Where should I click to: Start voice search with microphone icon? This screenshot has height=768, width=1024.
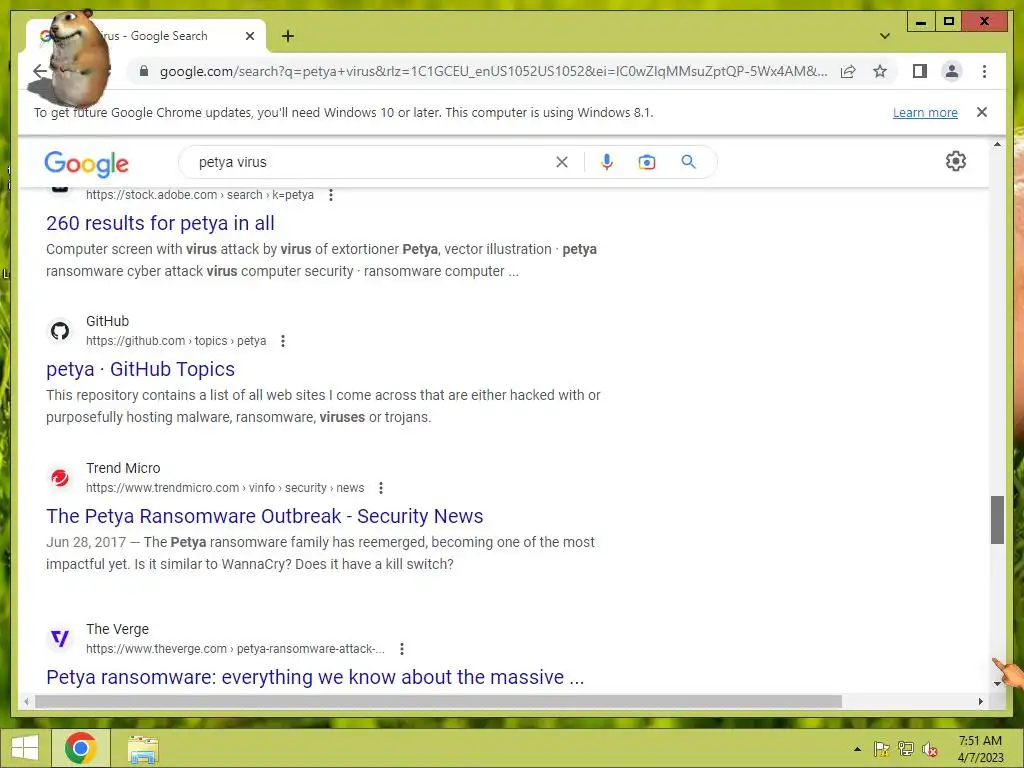point(607,162)
